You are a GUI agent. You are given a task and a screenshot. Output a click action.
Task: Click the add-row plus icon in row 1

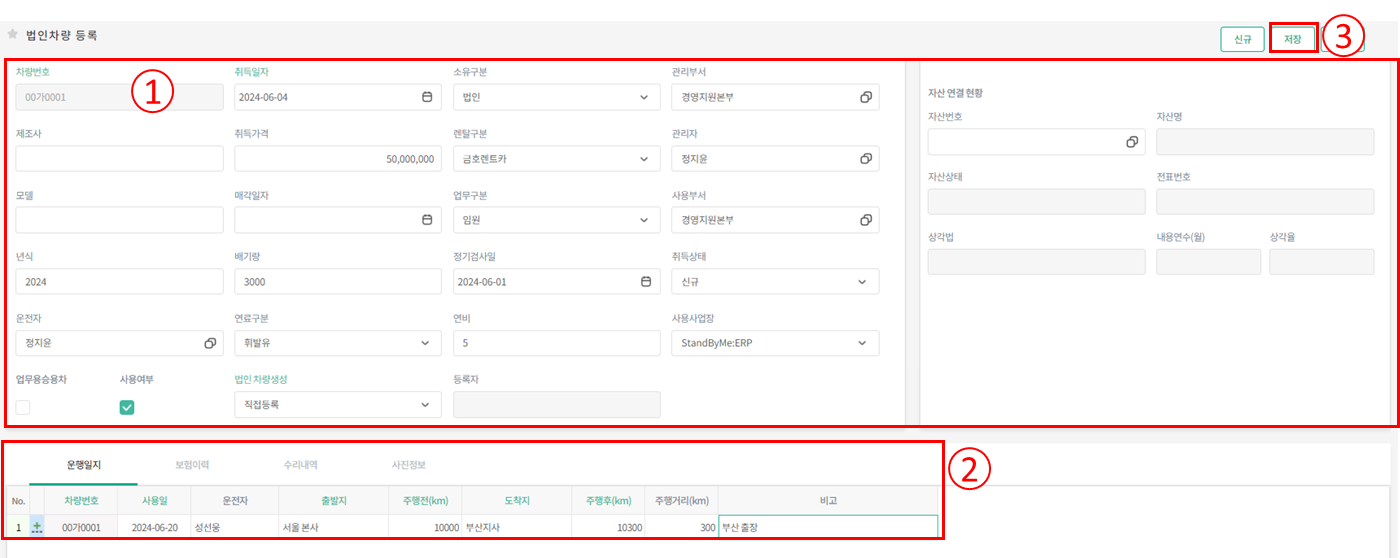tap(37, 527)
